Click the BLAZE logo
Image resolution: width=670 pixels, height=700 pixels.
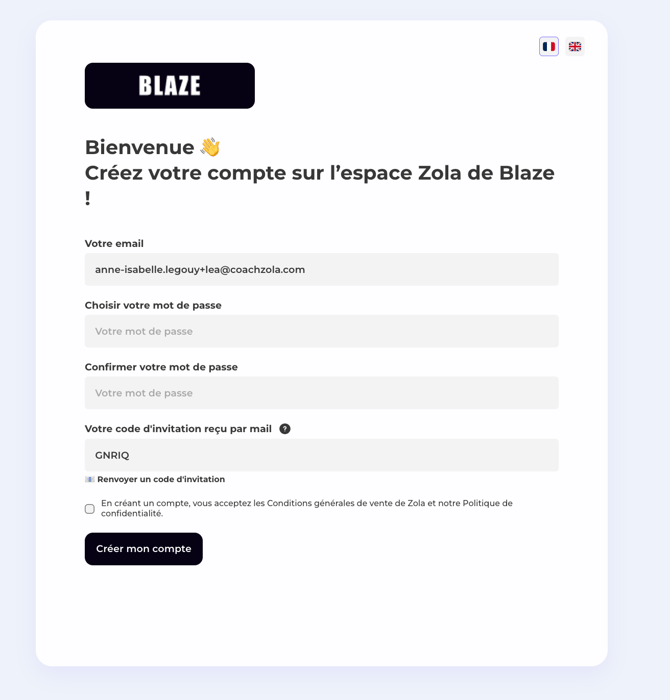(170, 86)
